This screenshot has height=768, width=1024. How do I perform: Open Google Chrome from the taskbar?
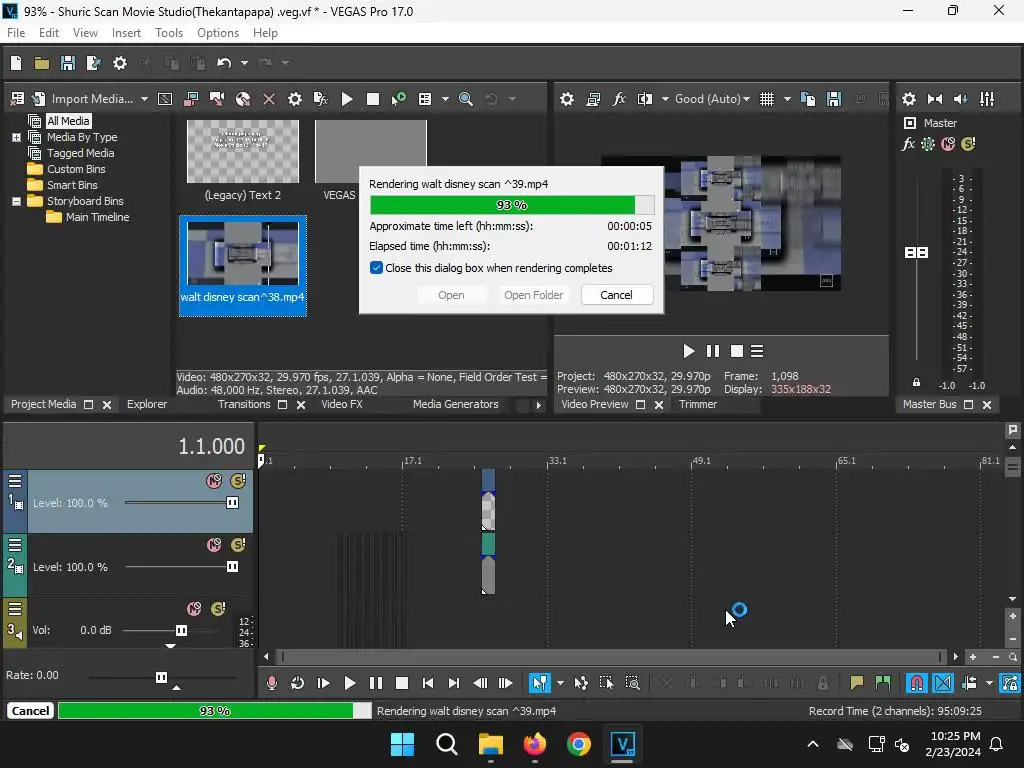coord(579,744)
